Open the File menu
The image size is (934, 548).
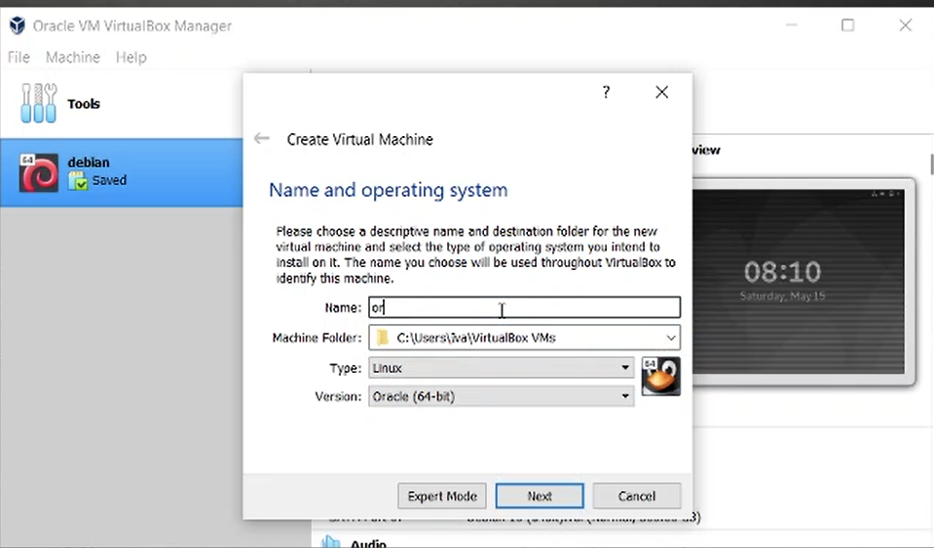pyautogui.click(x=19, y=57)
